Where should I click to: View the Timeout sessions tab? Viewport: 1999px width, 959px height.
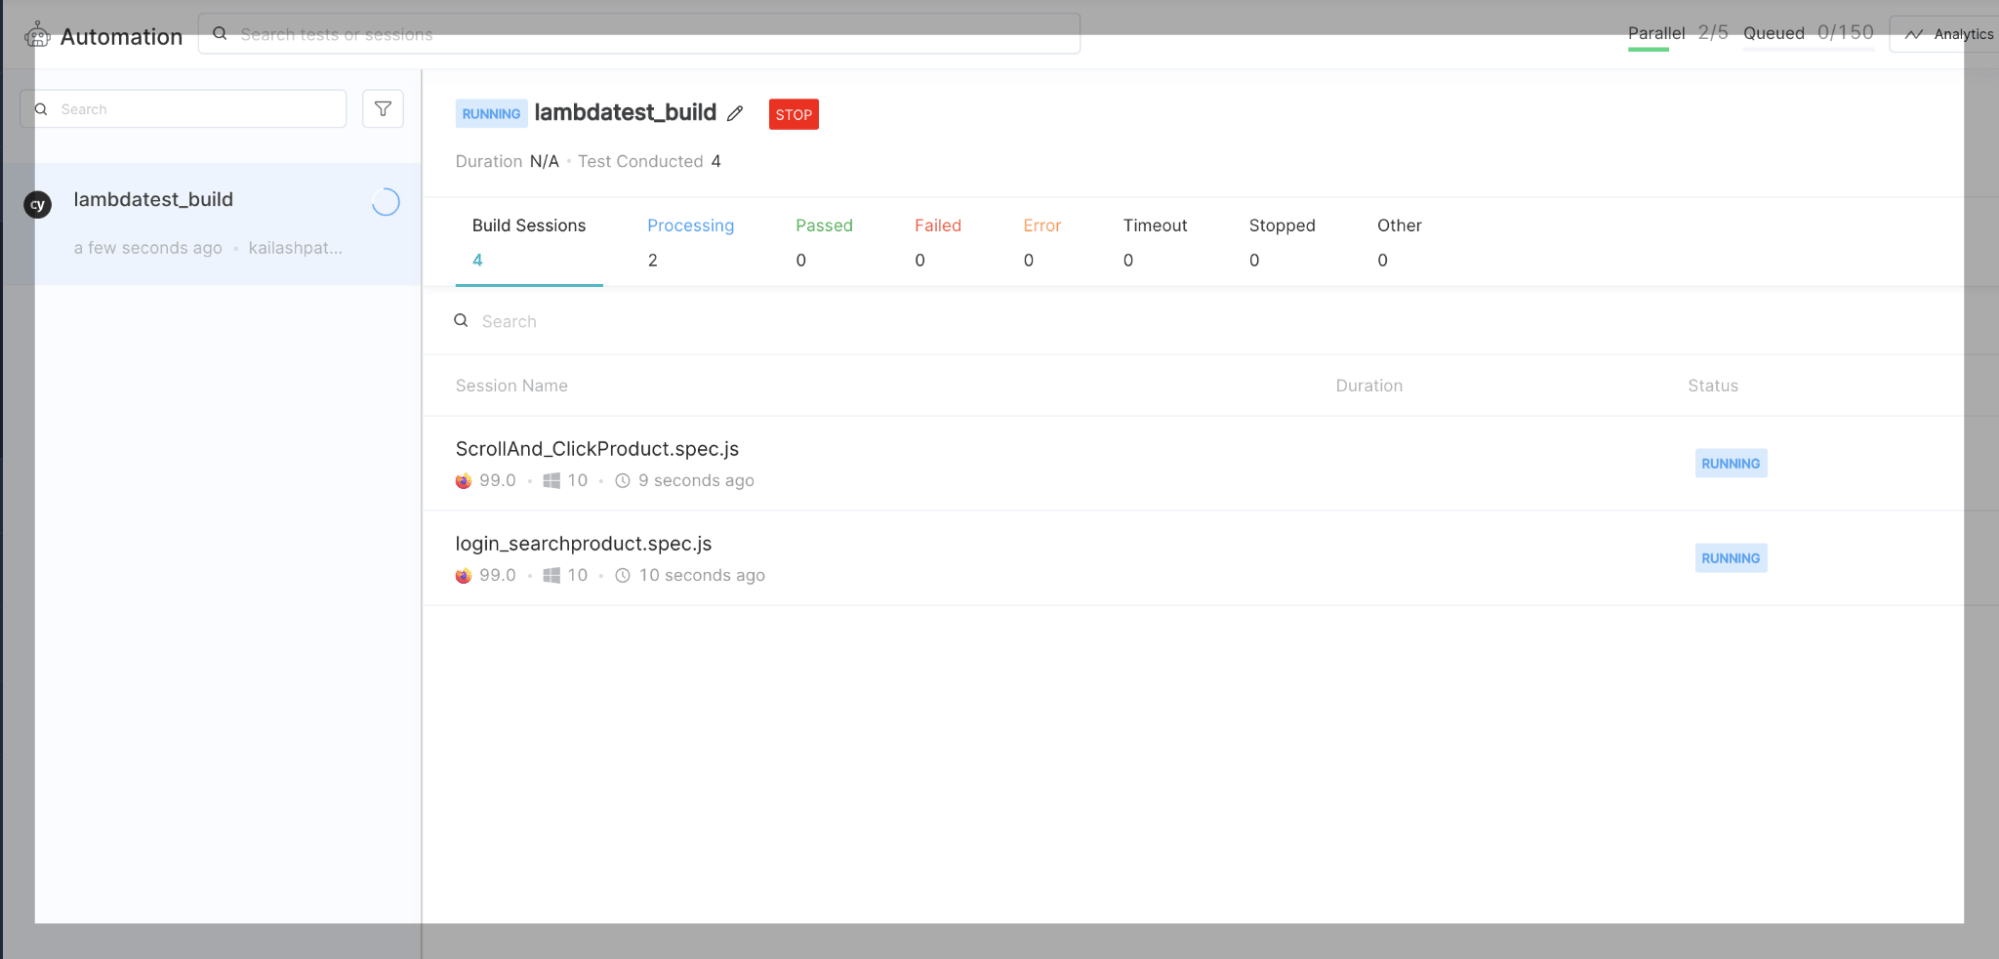click(x=1155, y=242)
